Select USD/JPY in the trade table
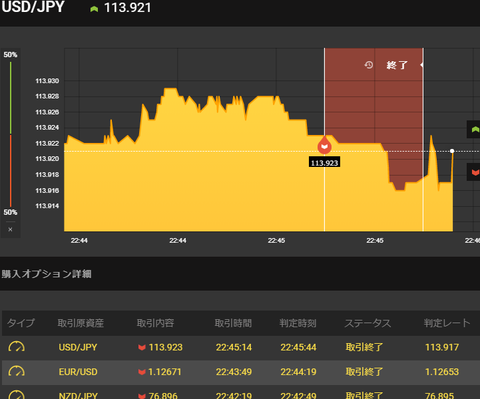Image resolution: width=480 pixels, height=399 pixels. 78,347
